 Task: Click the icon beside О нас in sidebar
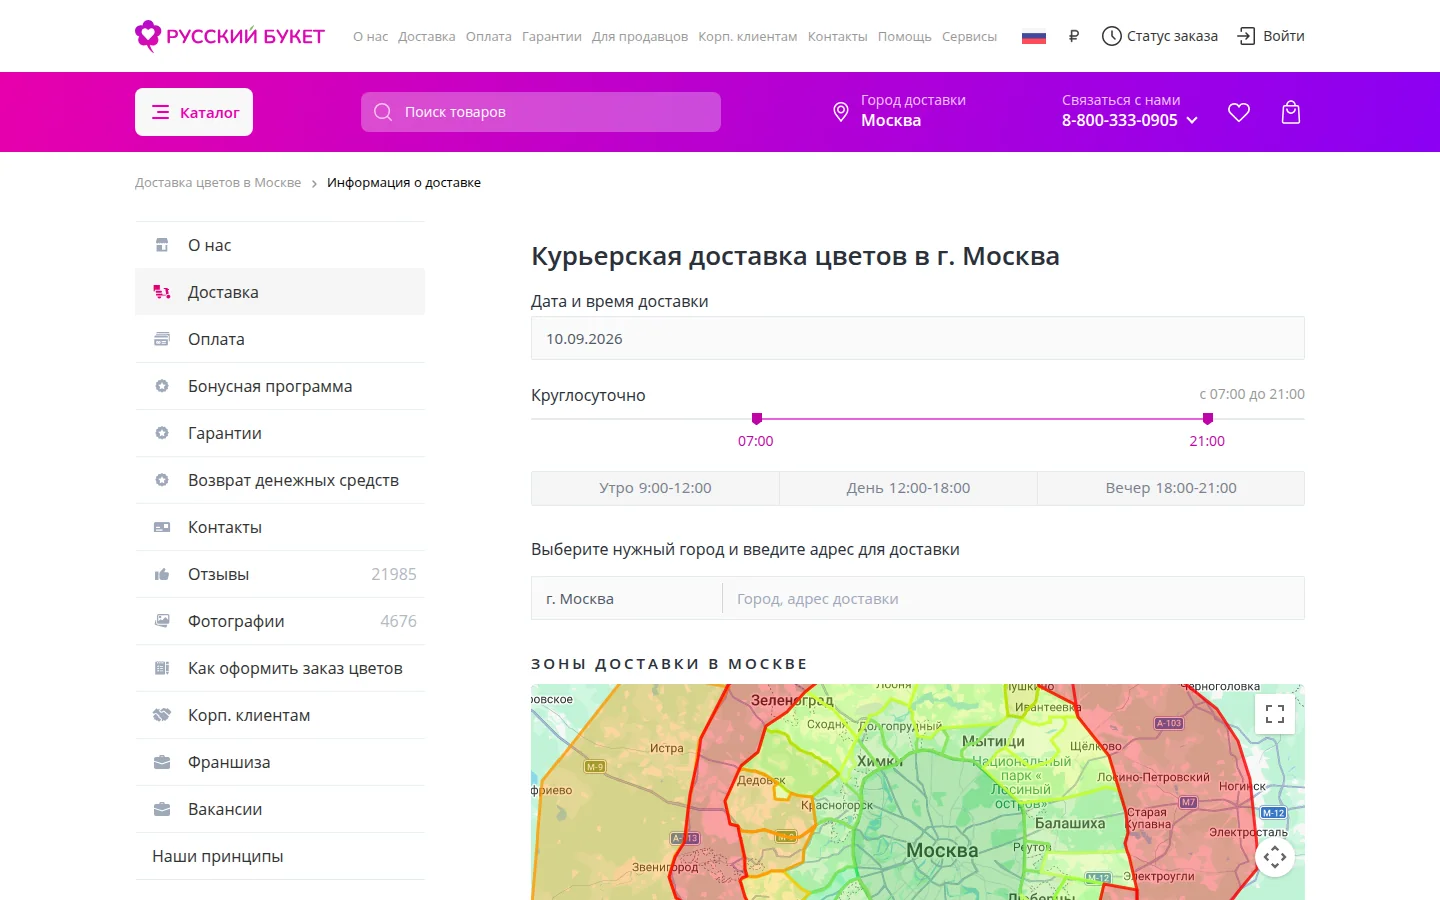pos(162,245)
